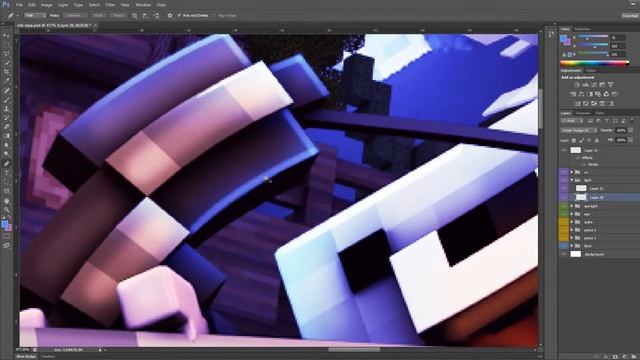Select the Horizontal Type tool

[x=7, y=173]
